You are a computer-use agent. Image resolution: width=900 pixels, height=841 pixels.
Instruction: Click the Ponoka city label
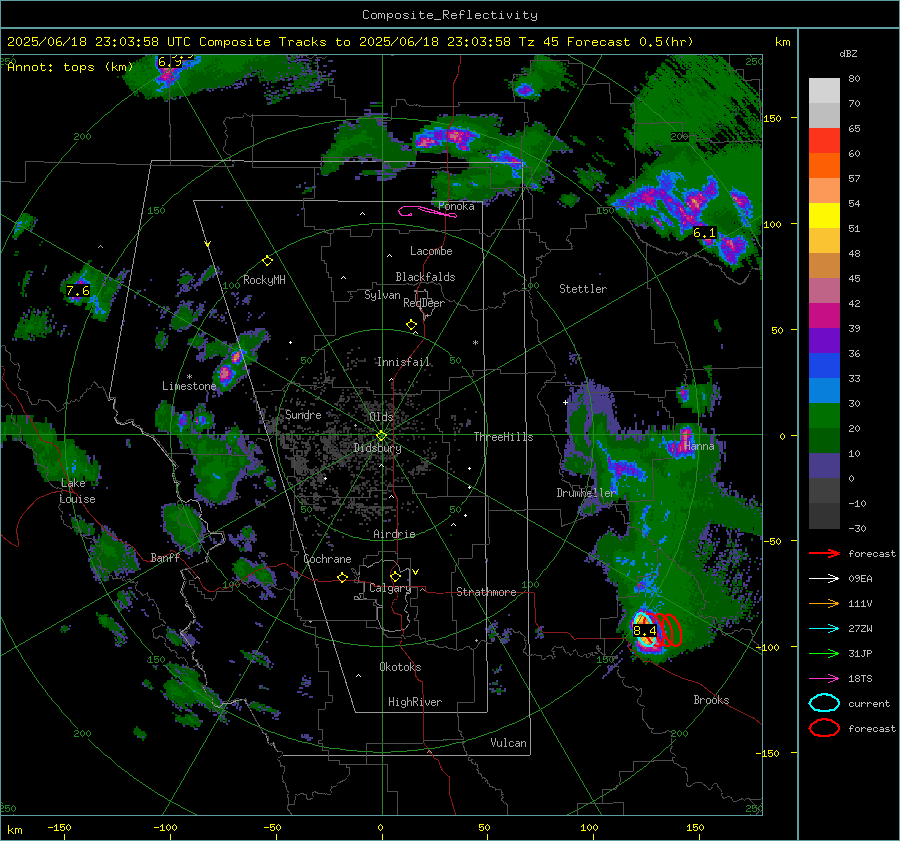coord(456,206)
